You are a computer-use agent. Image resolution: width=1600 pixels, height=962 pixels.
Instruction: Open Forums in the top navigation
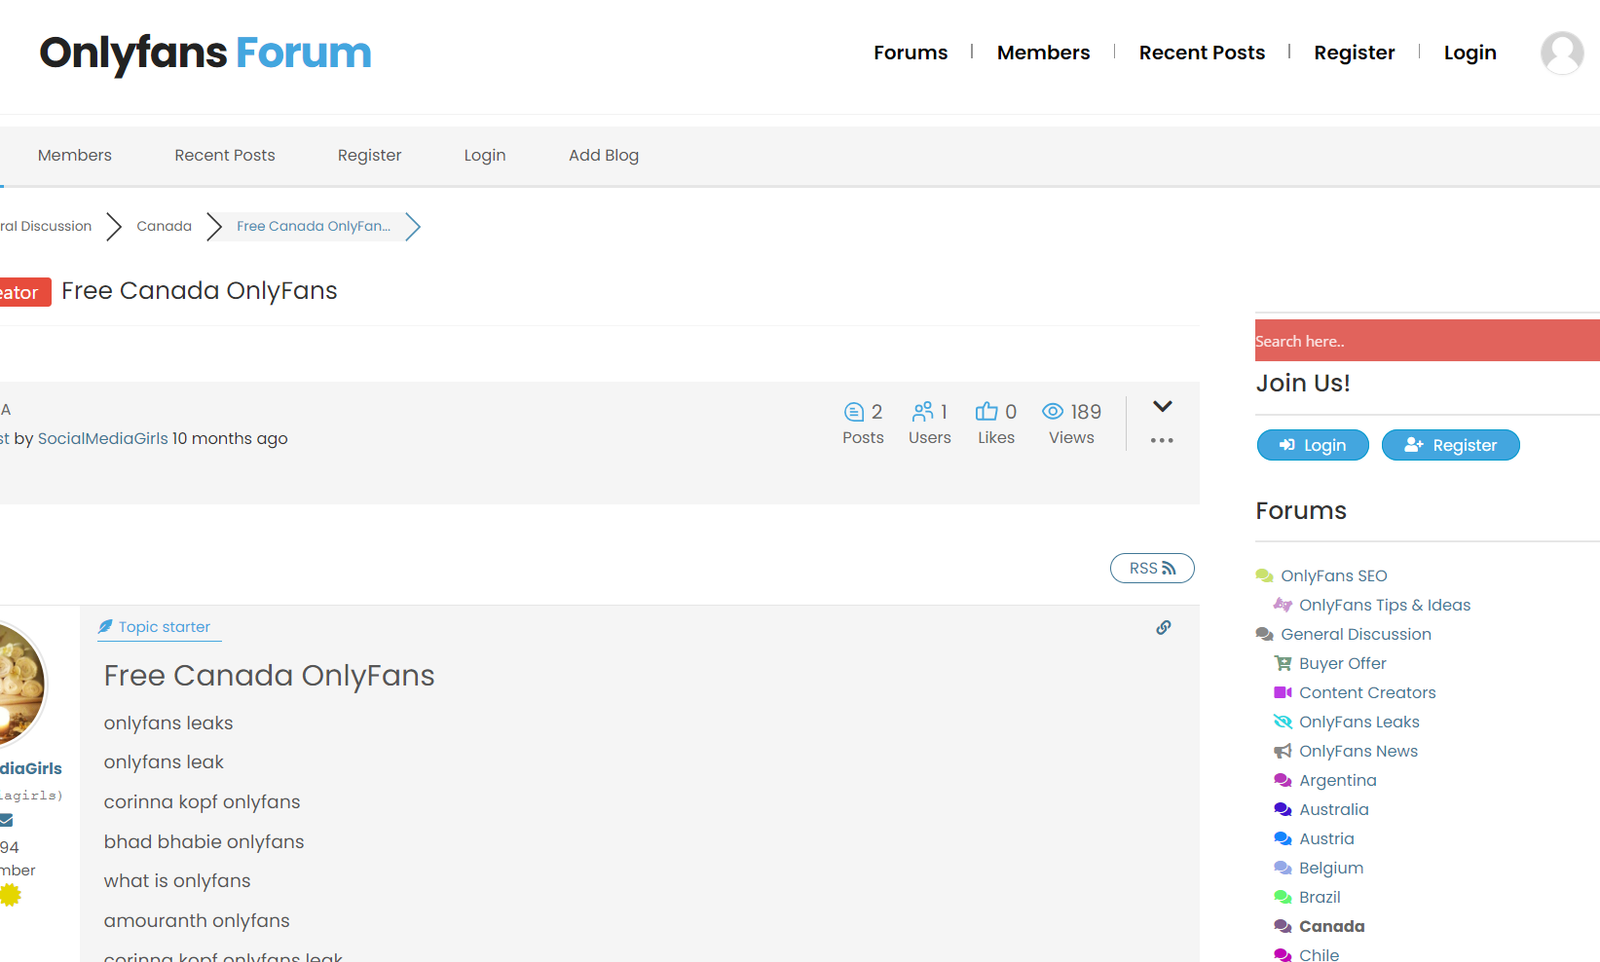pos(910,53)
